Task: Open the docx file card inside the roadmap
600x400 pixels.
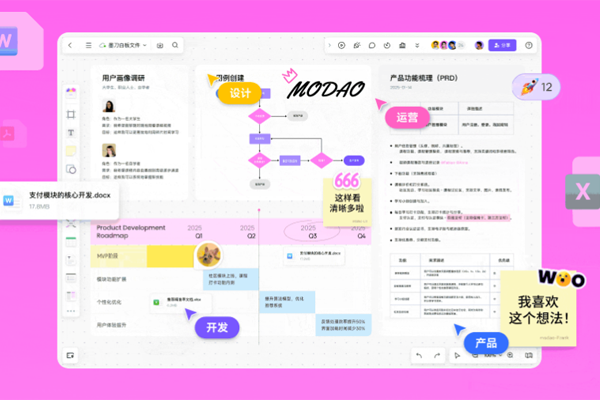Action: (314, 256)
